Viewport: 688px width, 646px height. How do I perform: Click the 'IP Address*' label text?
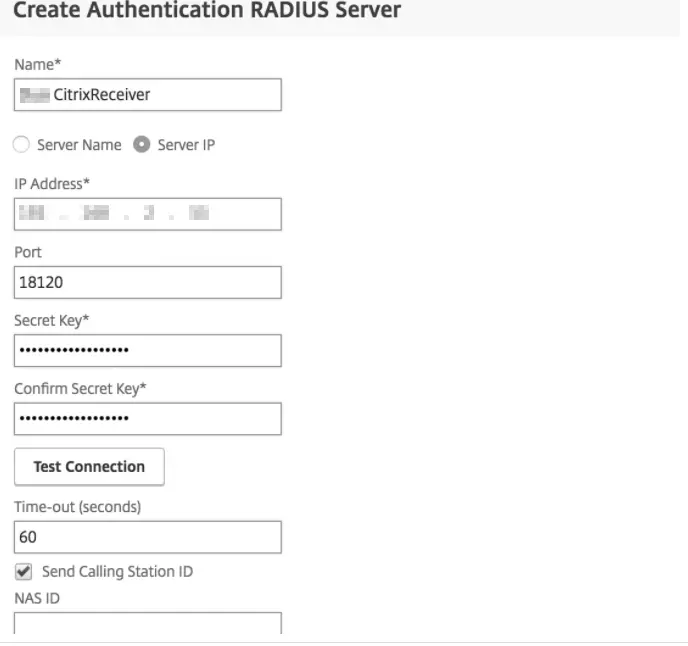(50, 184)
